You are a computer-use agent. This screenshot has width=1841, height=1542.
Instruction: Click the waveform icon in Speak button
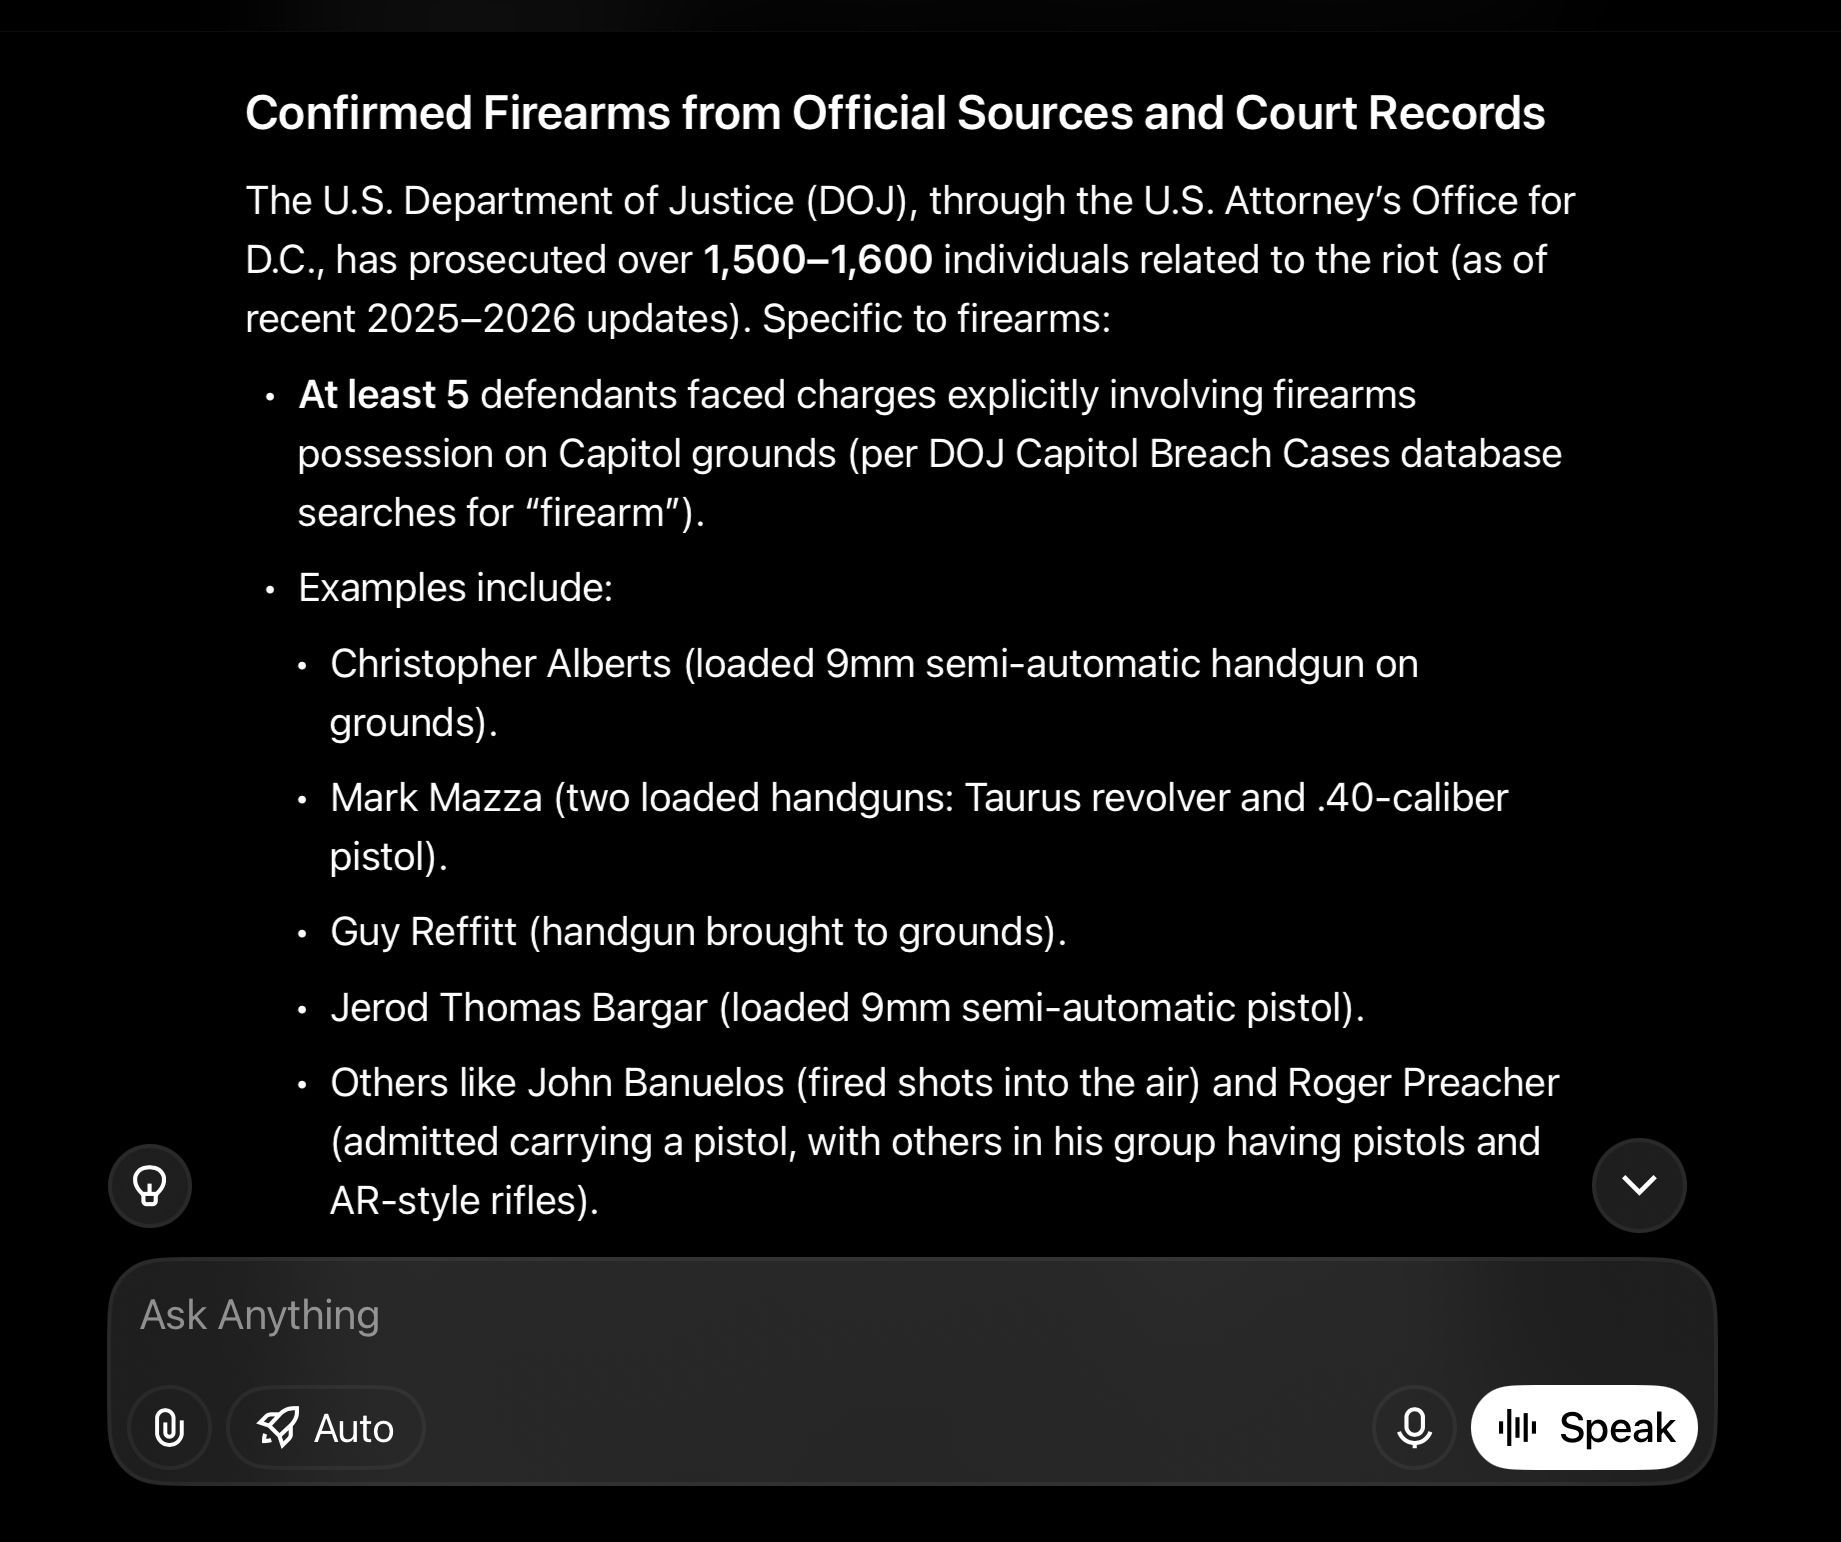pyautogui.click(x=1517, y=1428)
